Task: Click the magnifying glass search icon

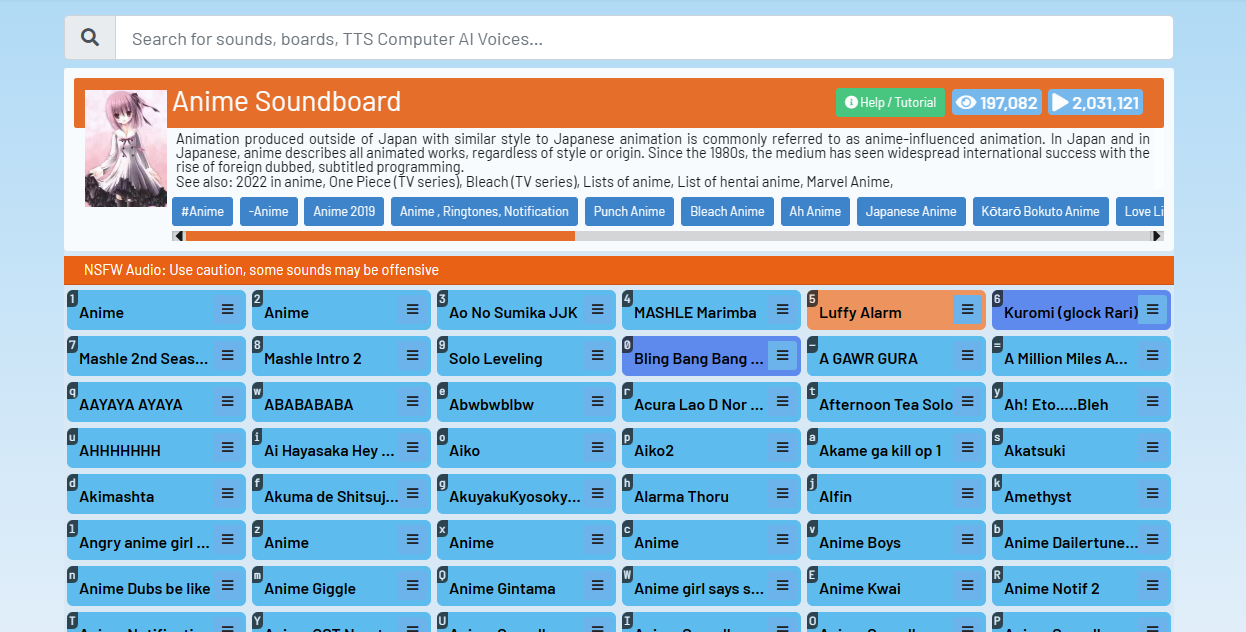Action: pos(90,38)
